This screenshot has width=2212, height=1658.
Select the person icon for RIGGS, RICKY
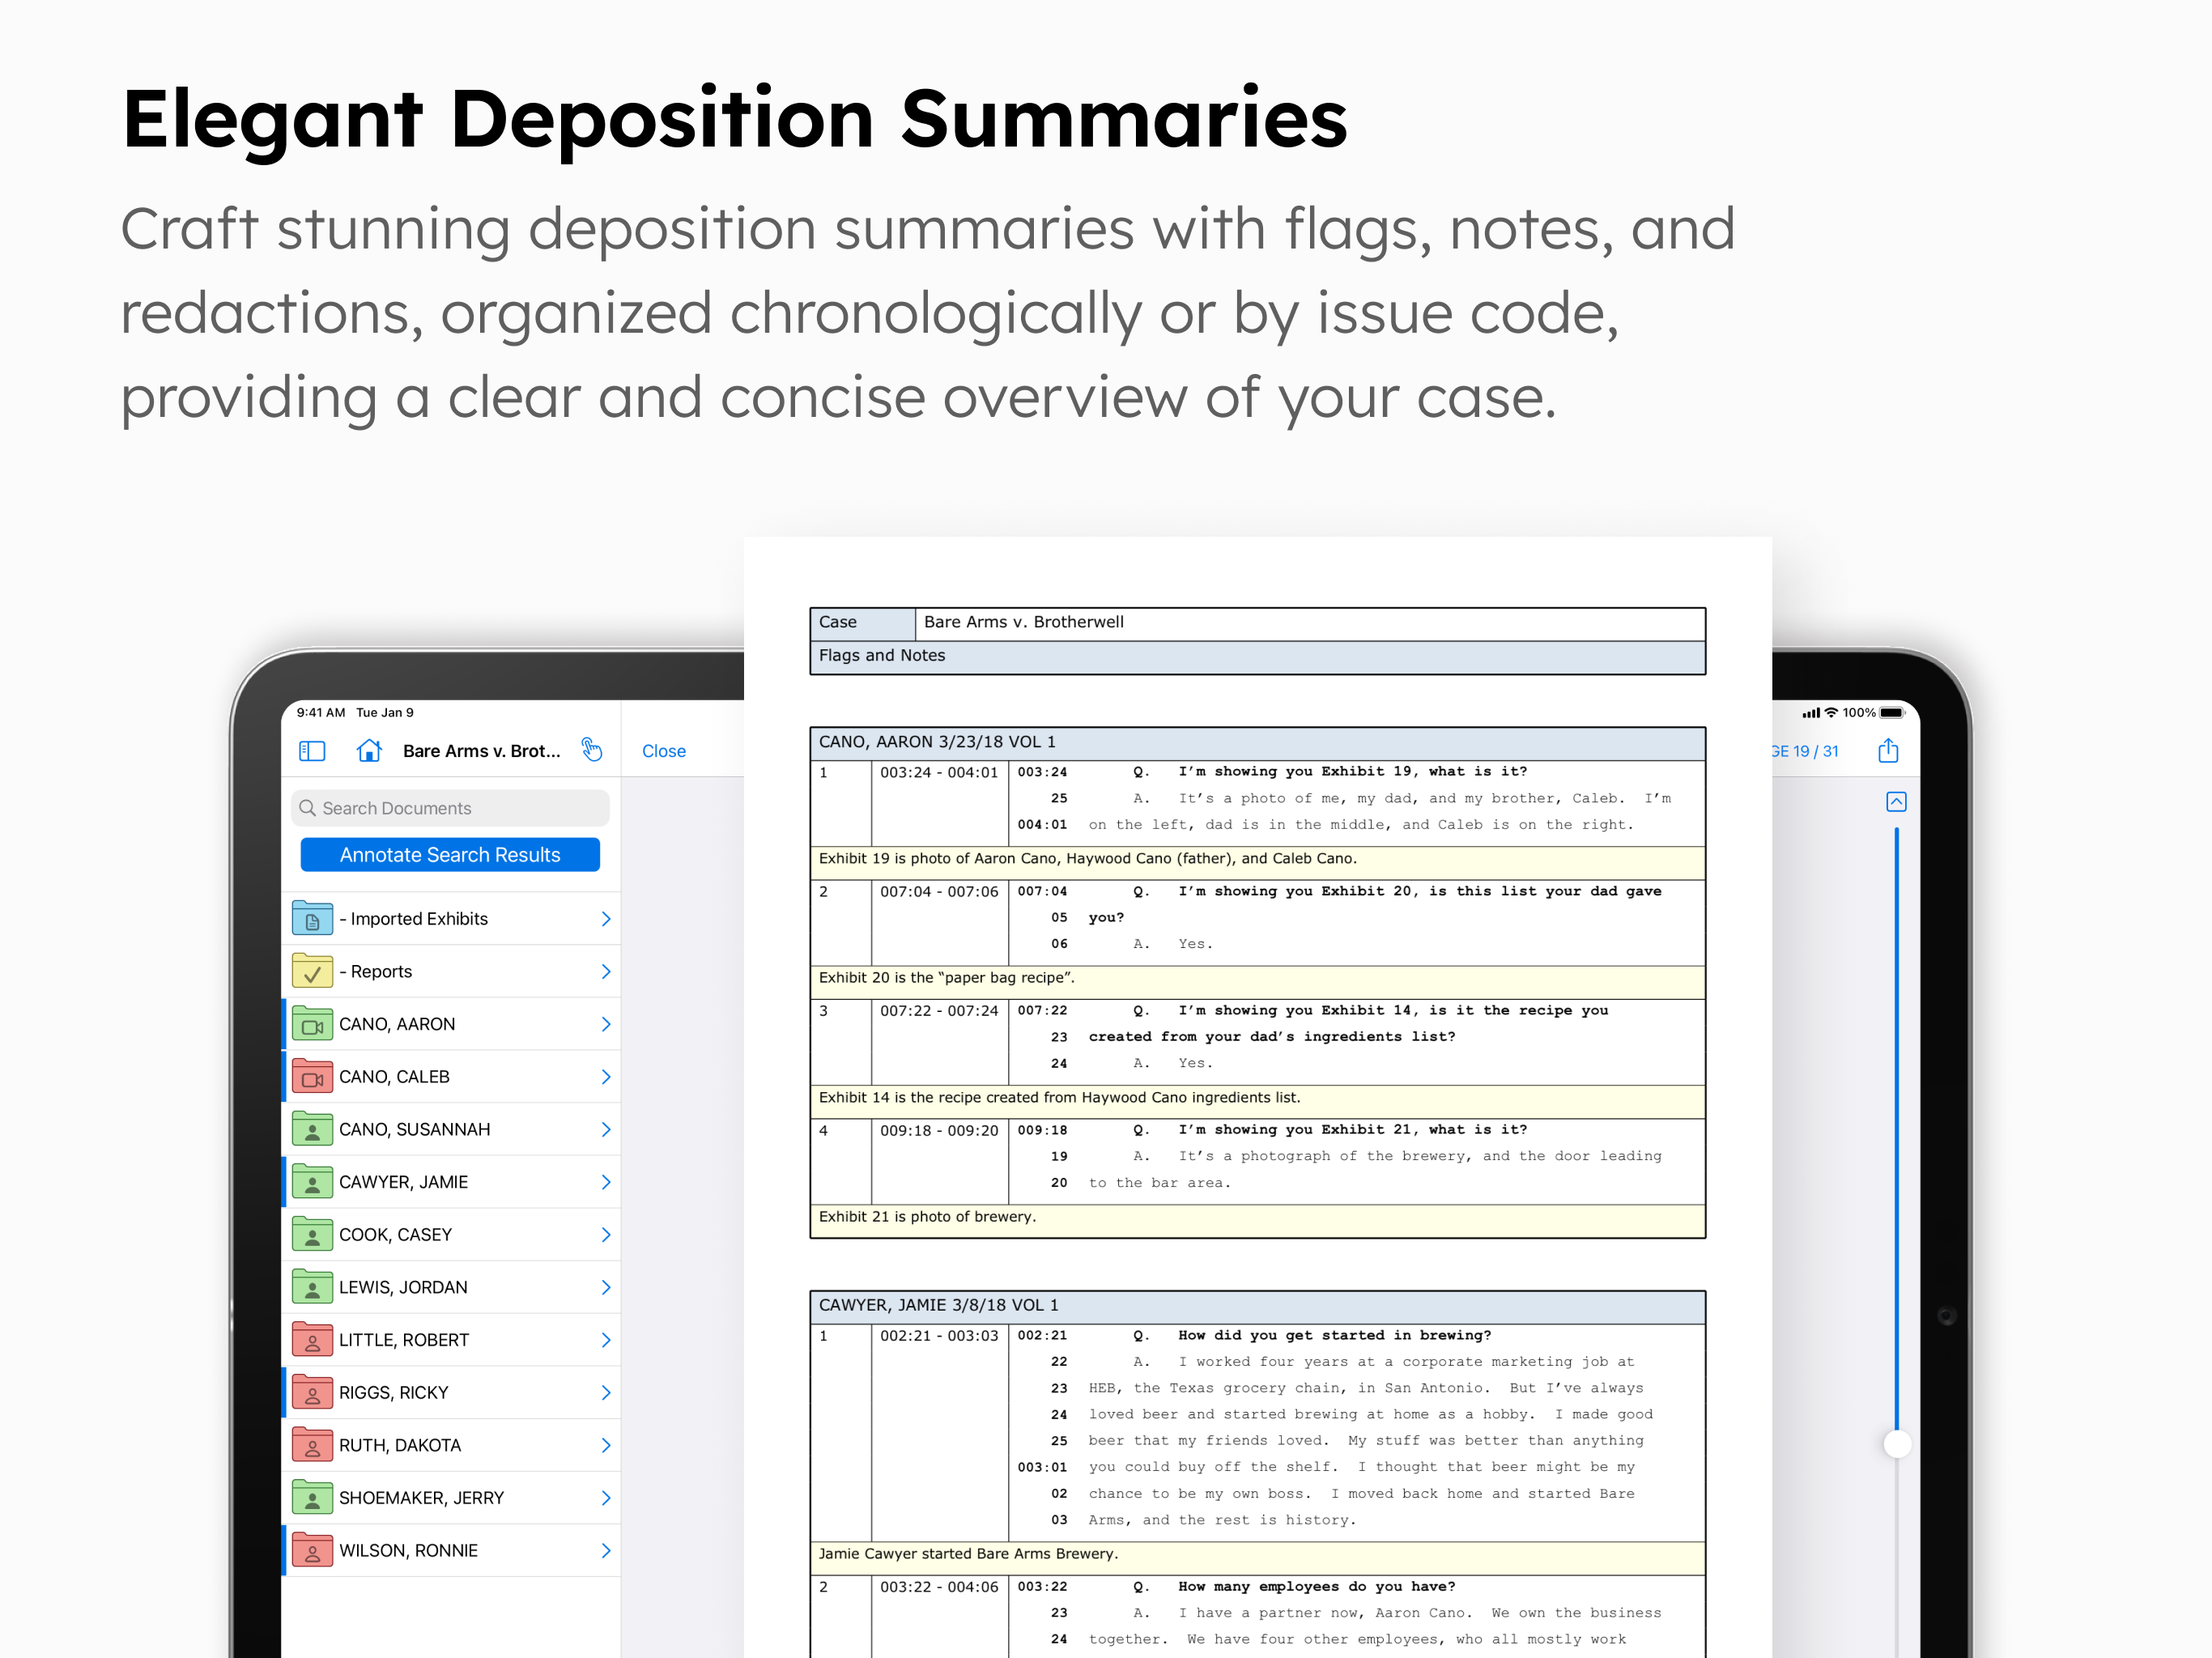pyautogui.click(x=313, y=1392)
